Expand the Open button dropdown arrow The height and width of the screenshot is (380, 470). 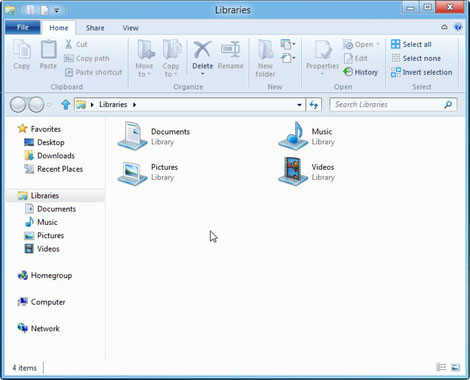click(x=378, y=44)
